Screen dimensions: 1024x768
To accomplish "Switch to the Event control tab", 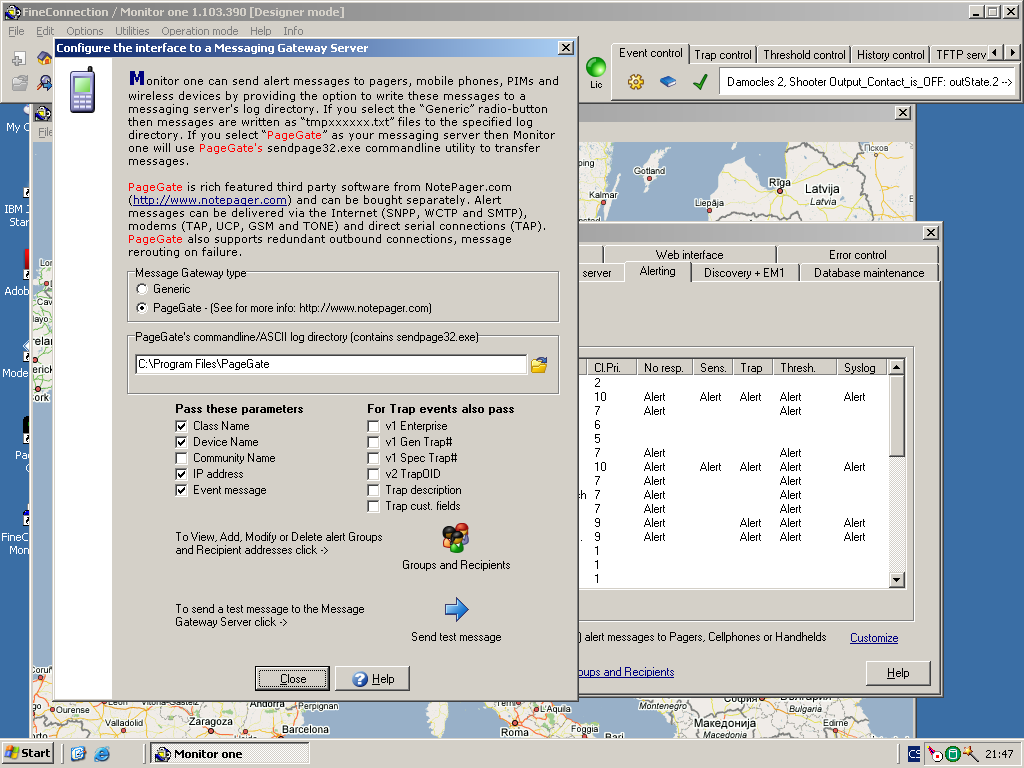I will (x=650, y=54).
